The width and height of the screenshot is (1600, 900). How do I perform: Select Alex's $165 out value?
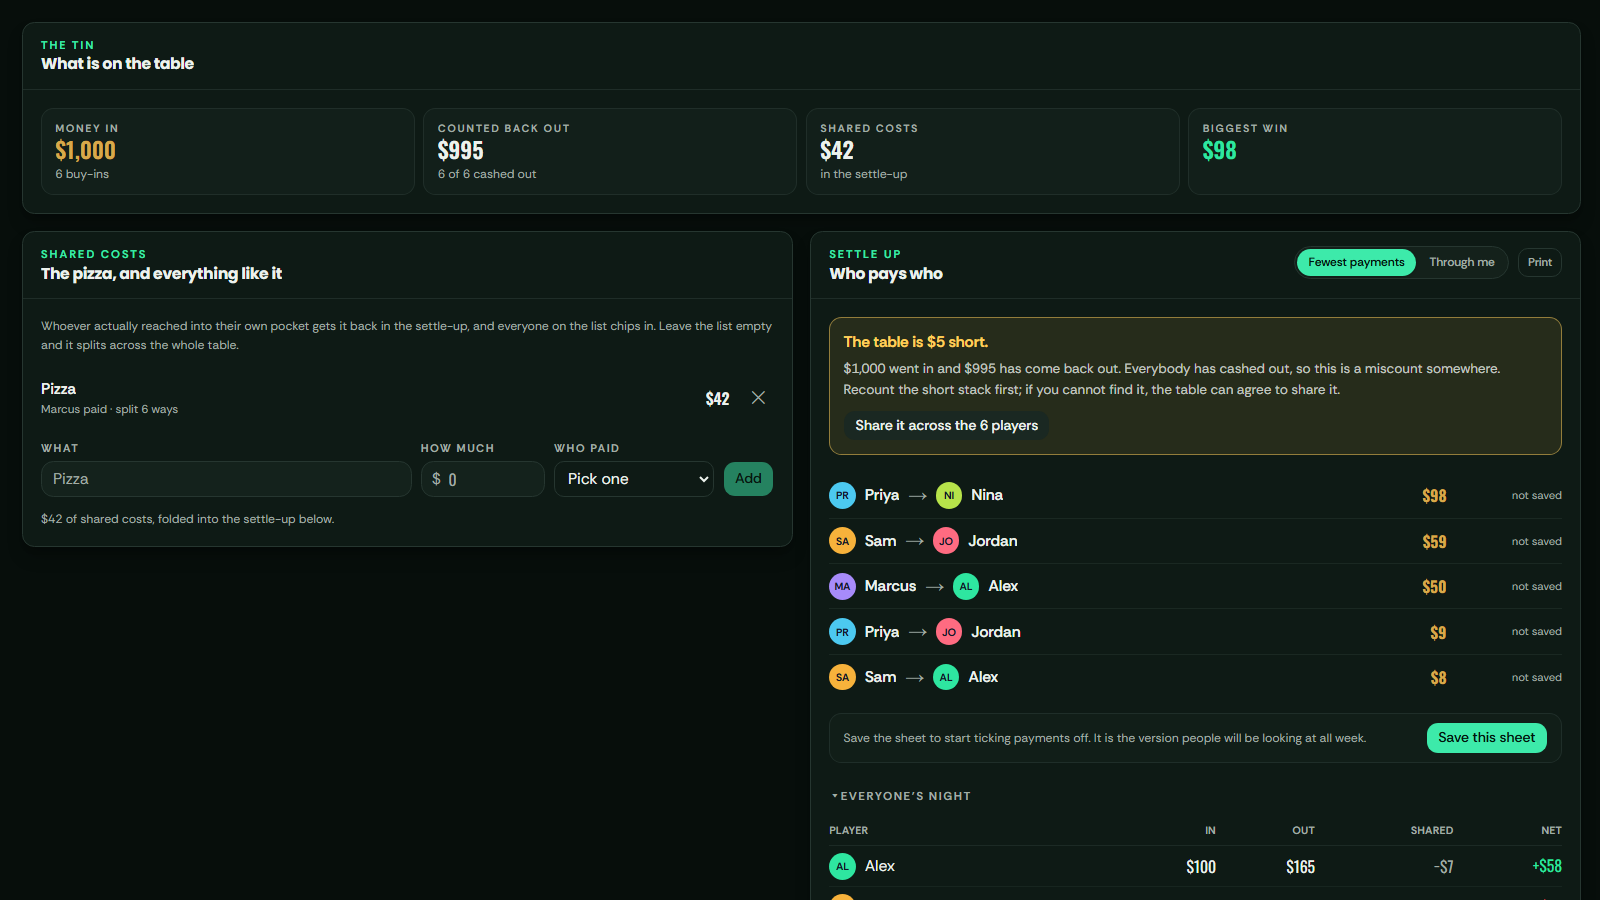(x=1300, y=867)
